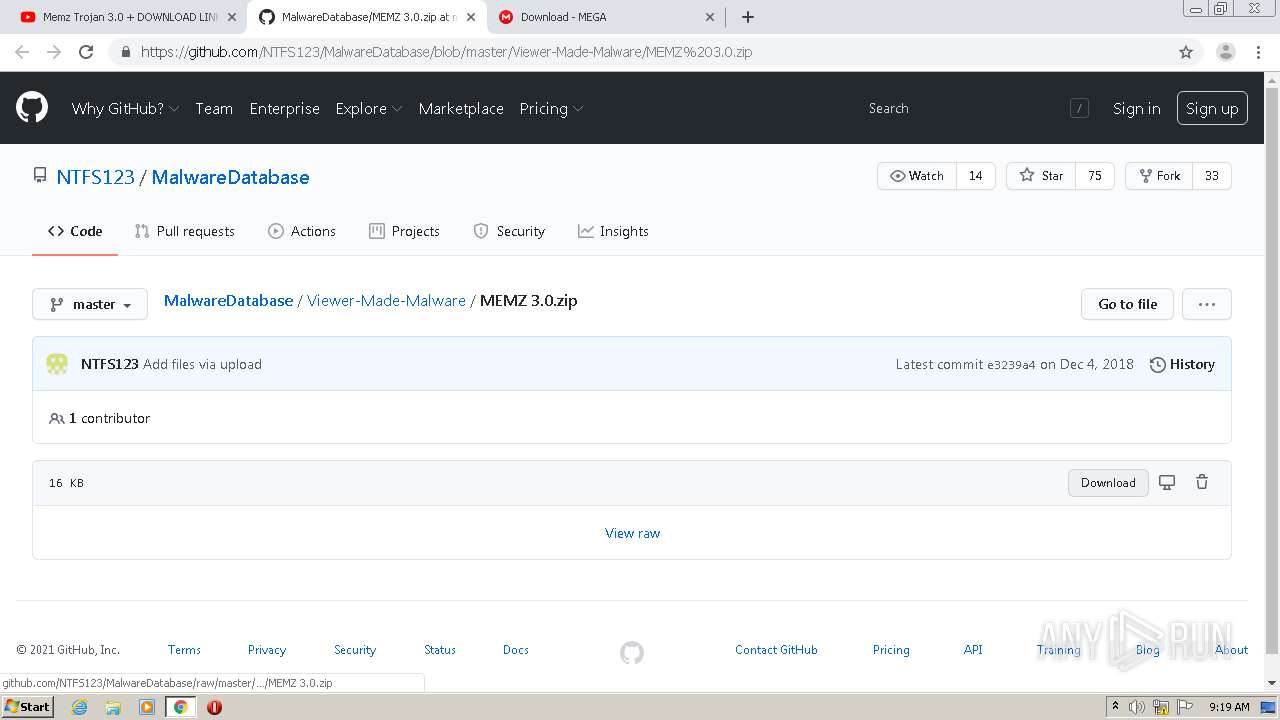Image resolution: width=1280 pixels, height=720 pixels.
Task: Click footer GitHub mark icon
Action: pyautogui.click(x=632, y=653)
